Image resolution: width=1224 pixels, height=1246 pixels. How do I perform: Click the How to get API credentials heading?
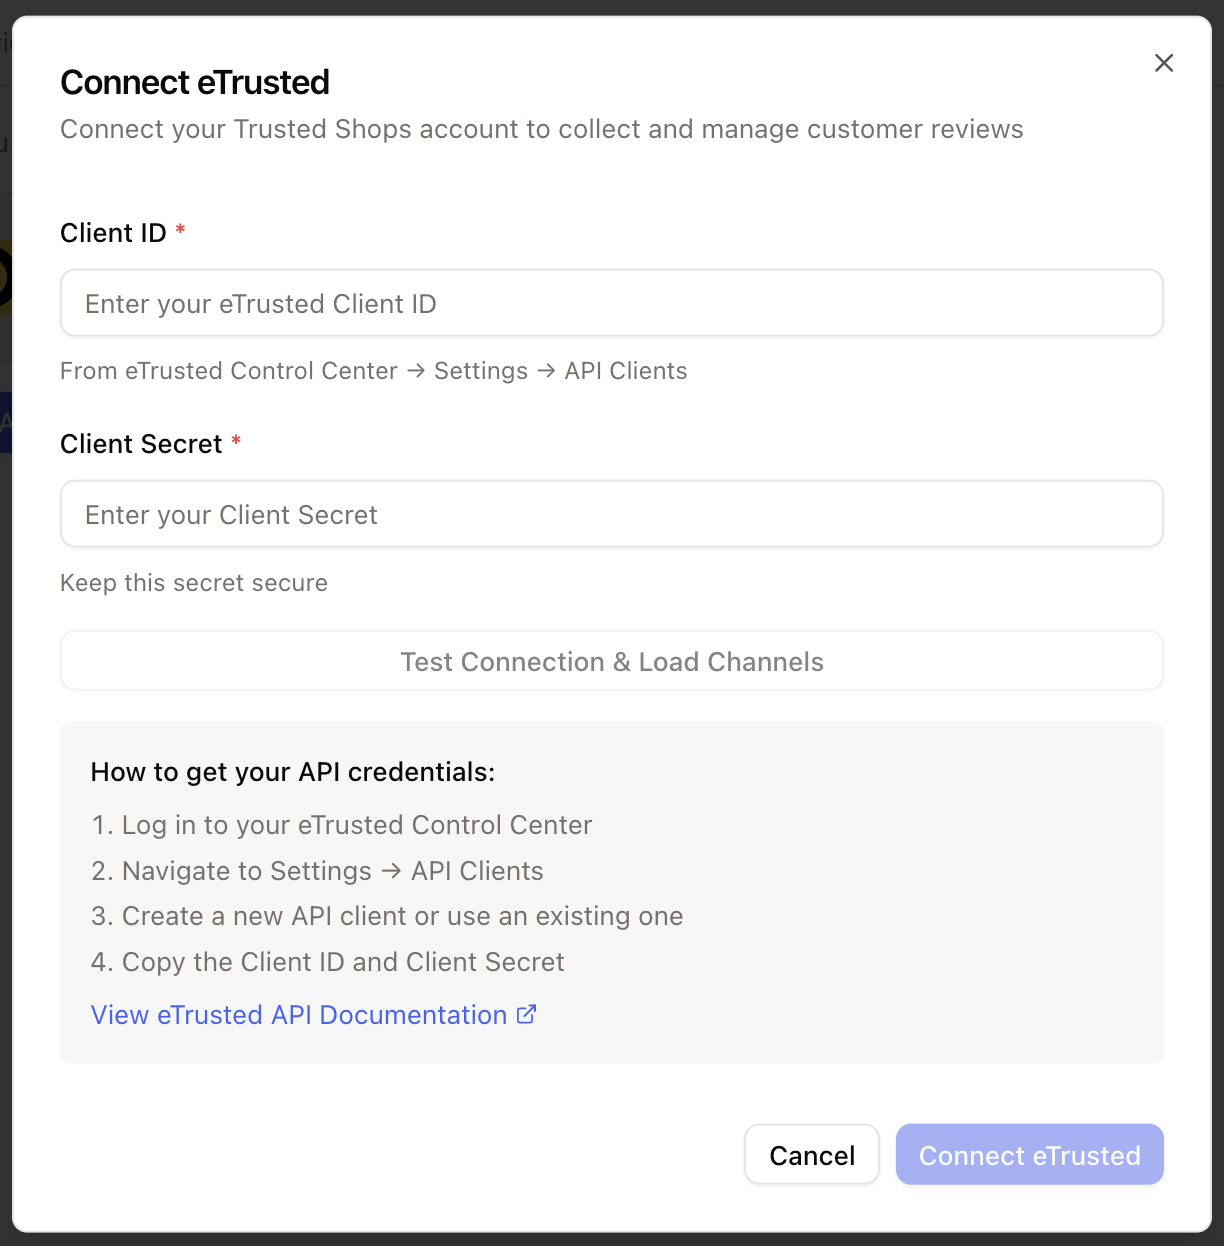tap(293, 772)
